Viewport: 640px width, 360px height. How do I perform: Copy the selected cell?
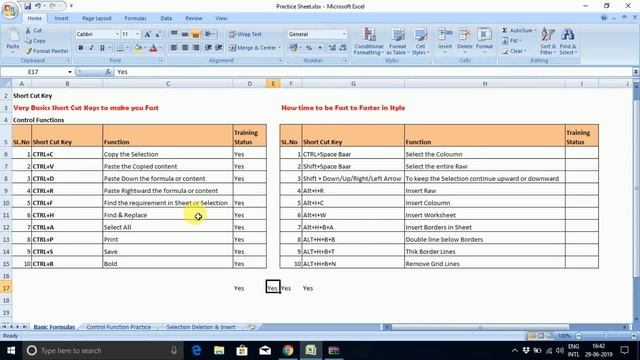pos(35,41)
